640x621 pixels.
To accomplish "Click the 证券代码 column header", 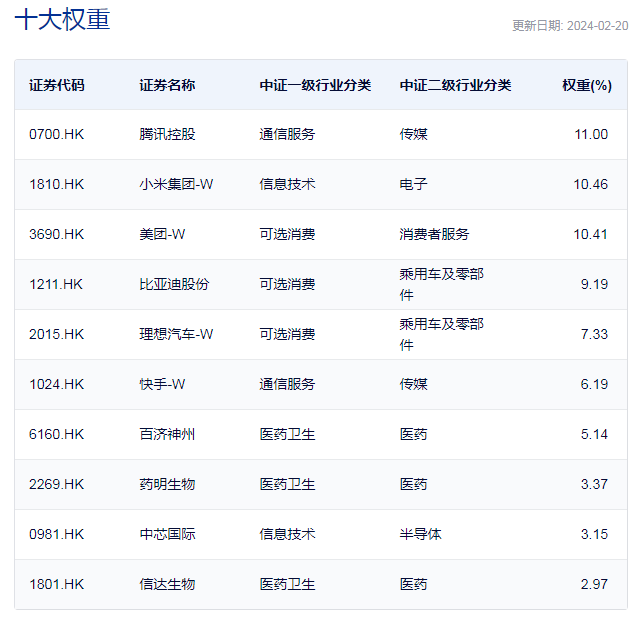I will 57,85.
